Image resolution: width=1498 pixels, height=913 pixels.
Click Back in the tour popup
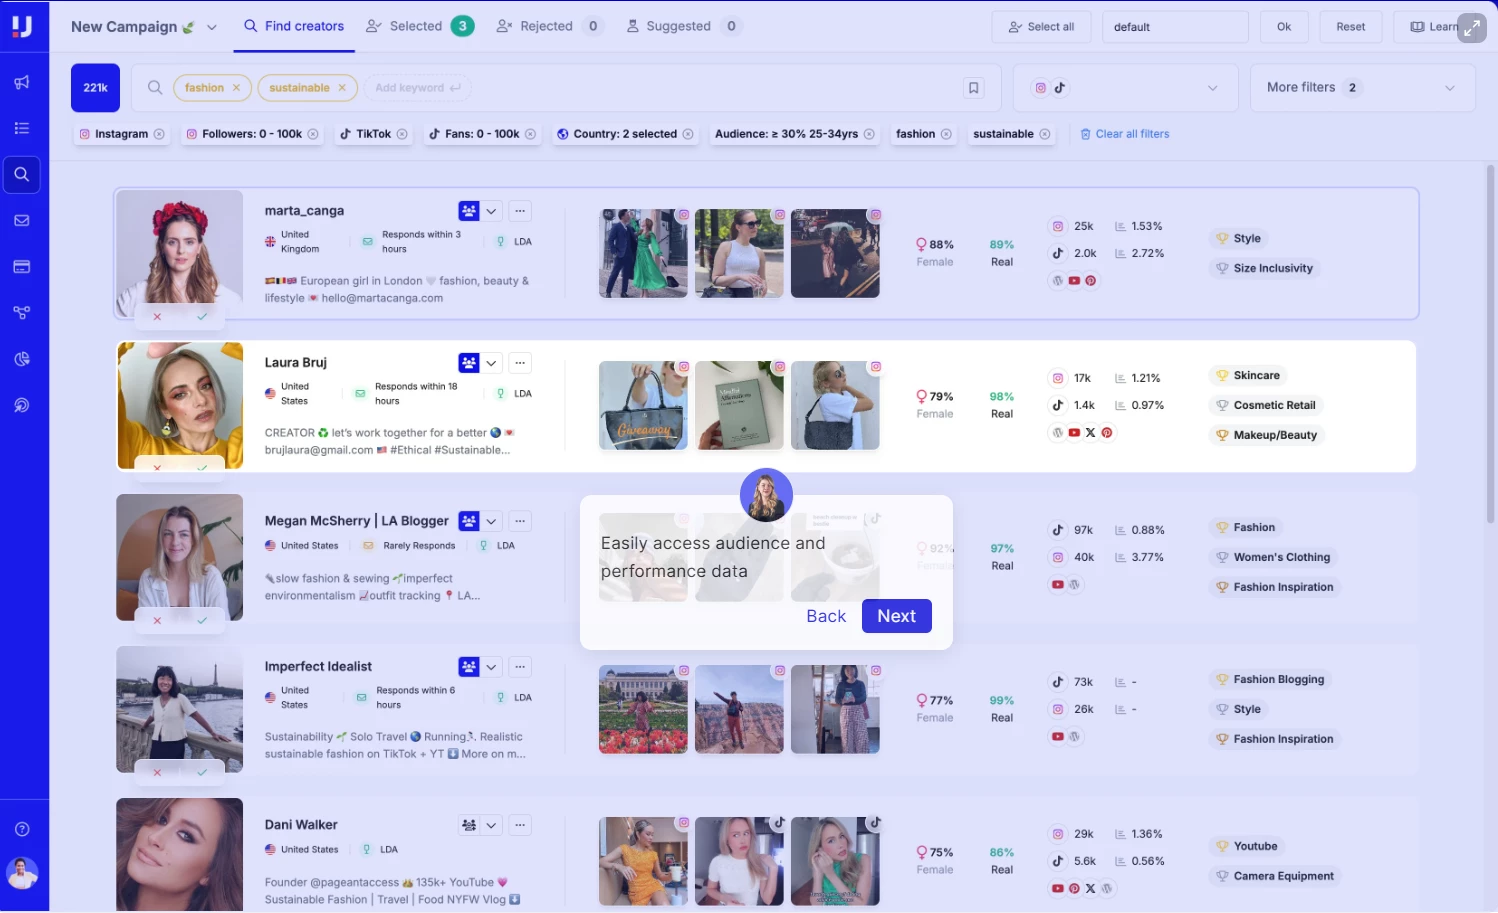click(826, 616)
